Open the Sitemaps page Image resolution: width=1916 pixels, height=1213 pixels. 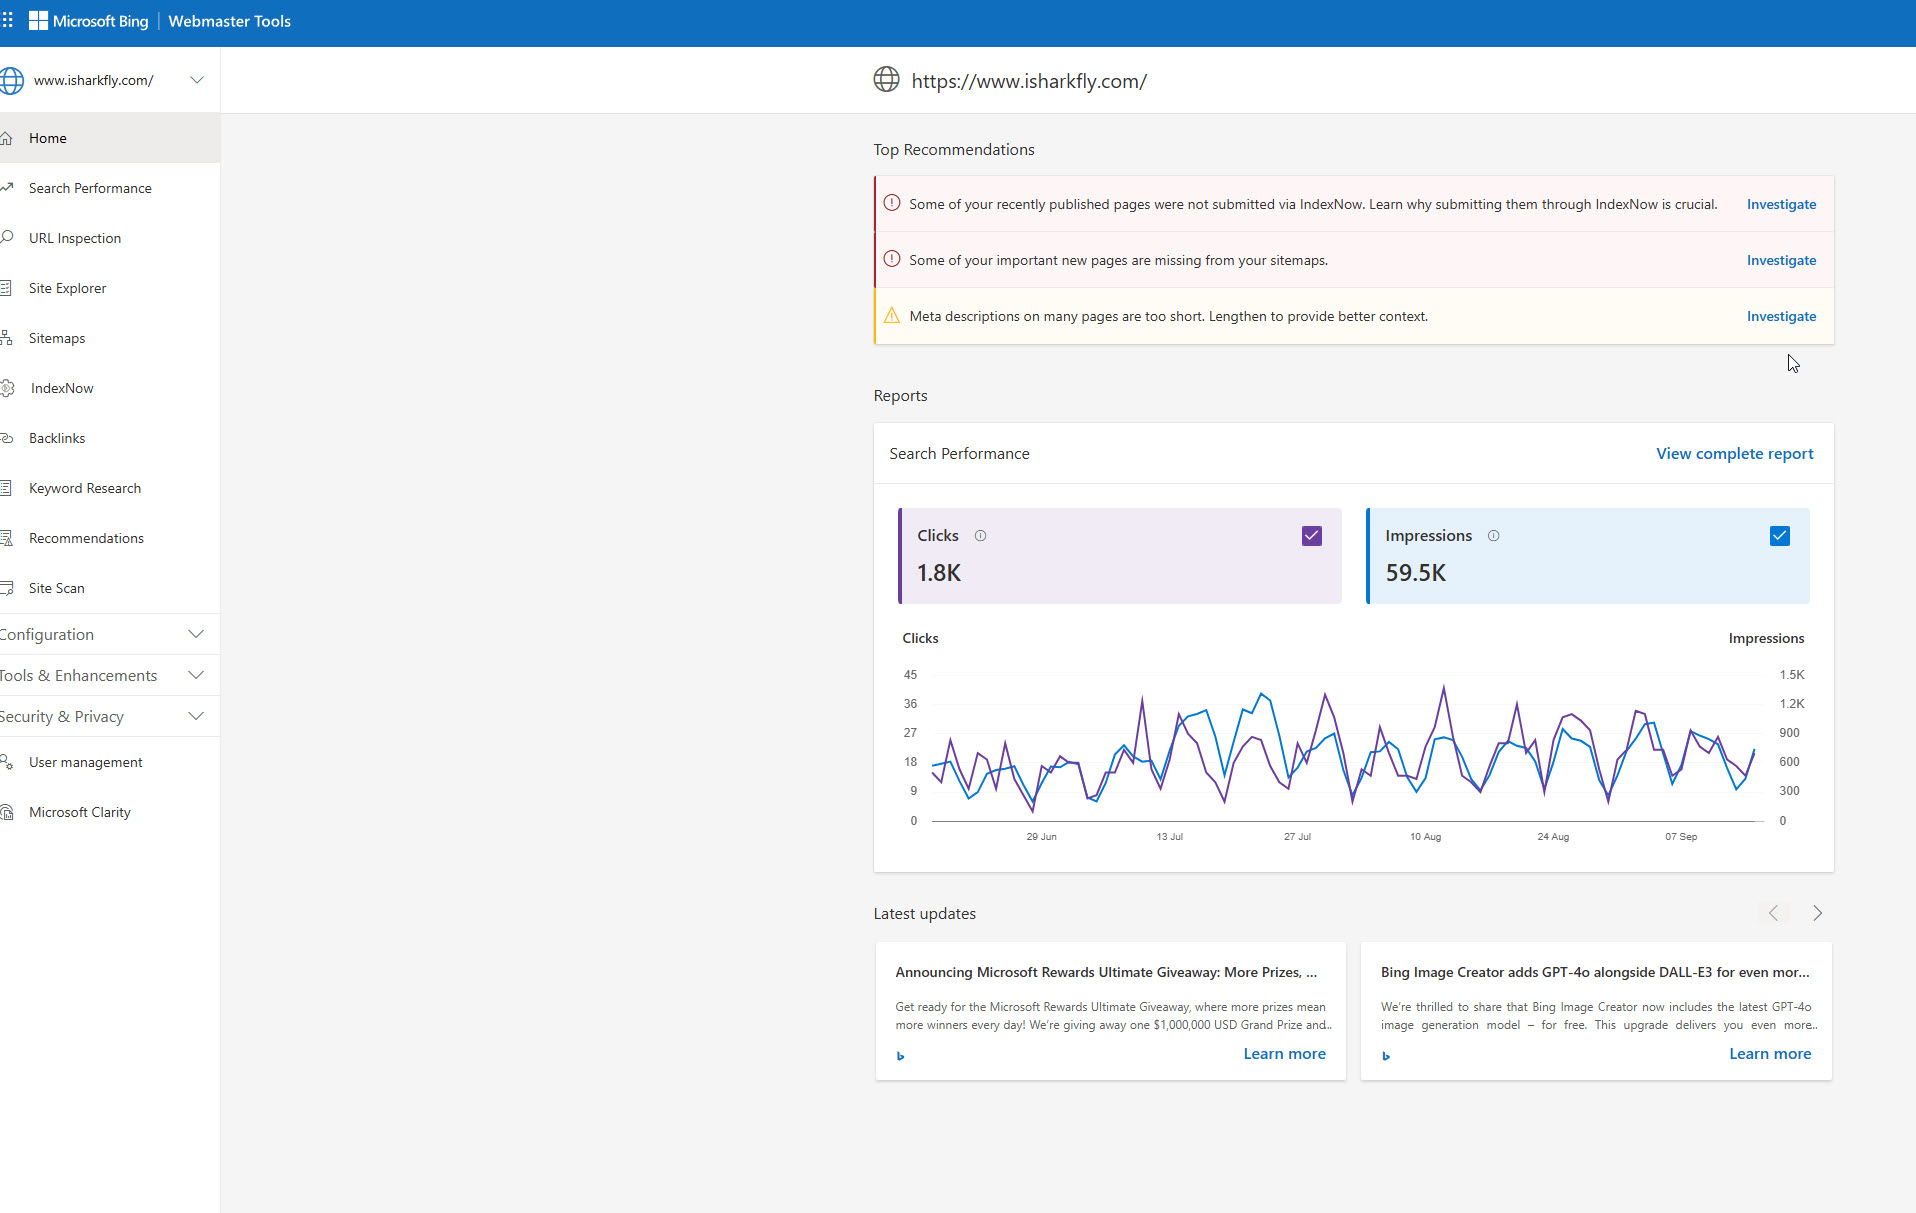pos(110,338)
